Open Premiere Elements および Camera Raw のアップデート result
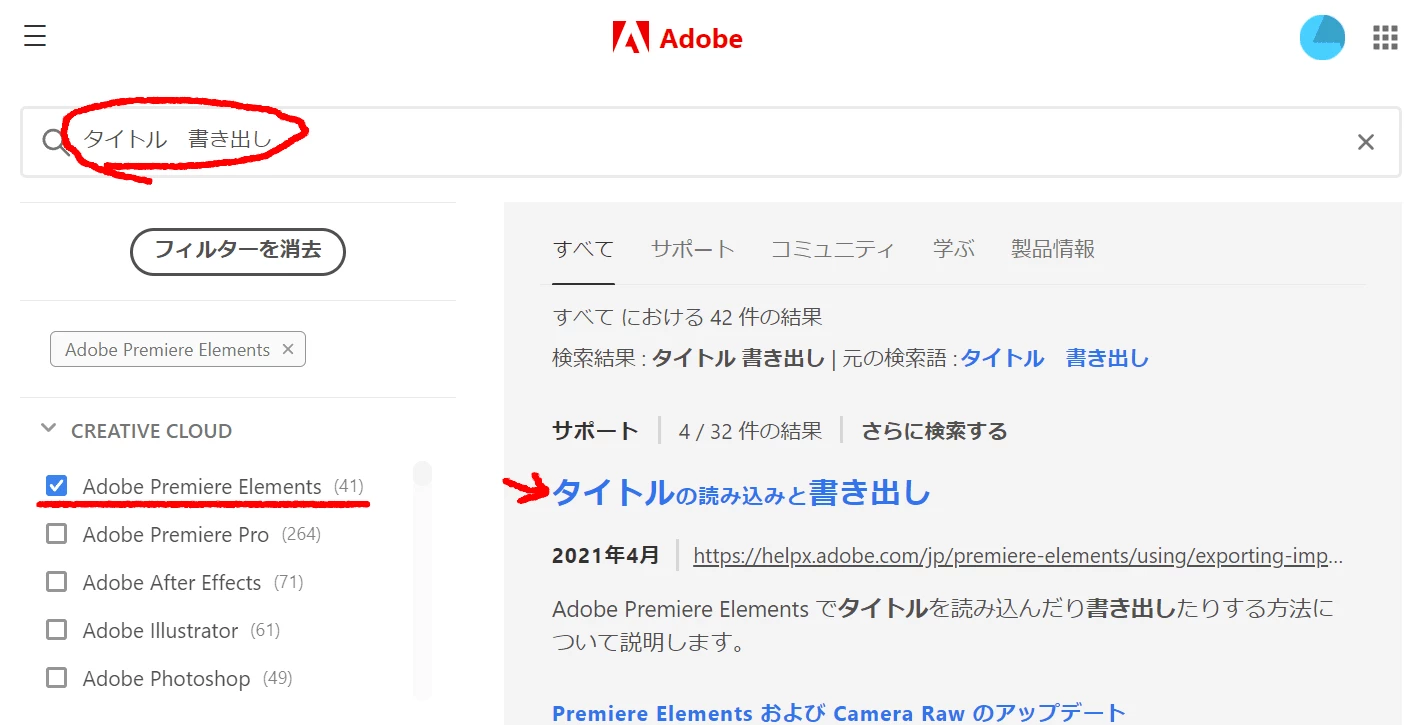The width and height of the screenshot is (1417, 725). click(839, 713)
